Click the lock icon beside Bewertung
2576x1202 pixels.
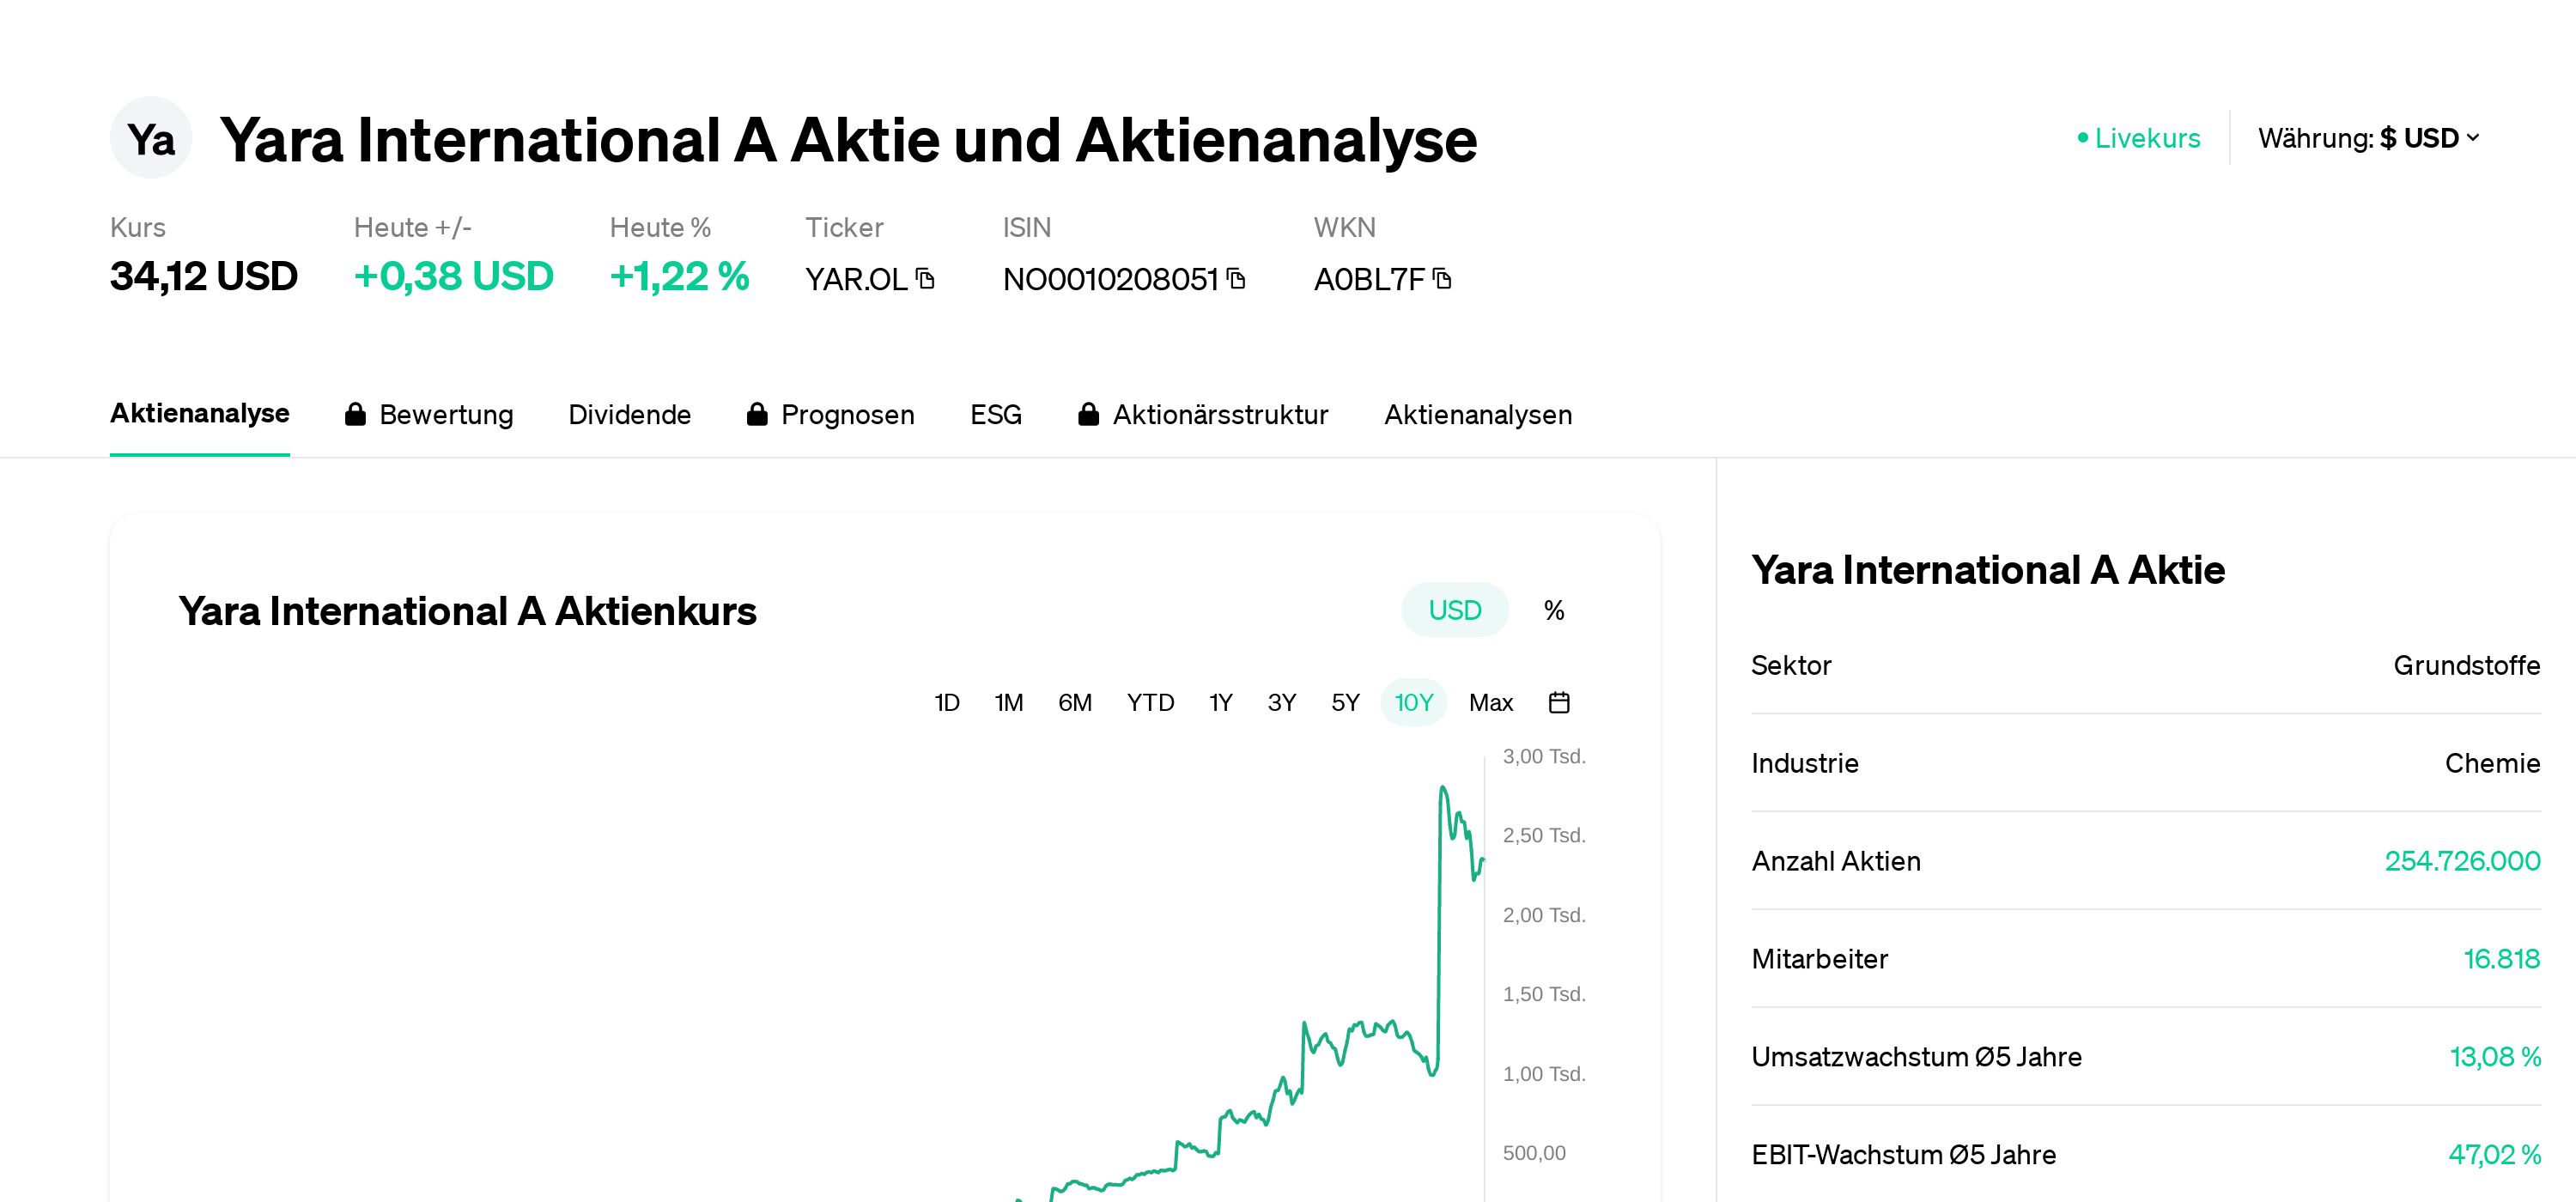(x=355, y=414)
